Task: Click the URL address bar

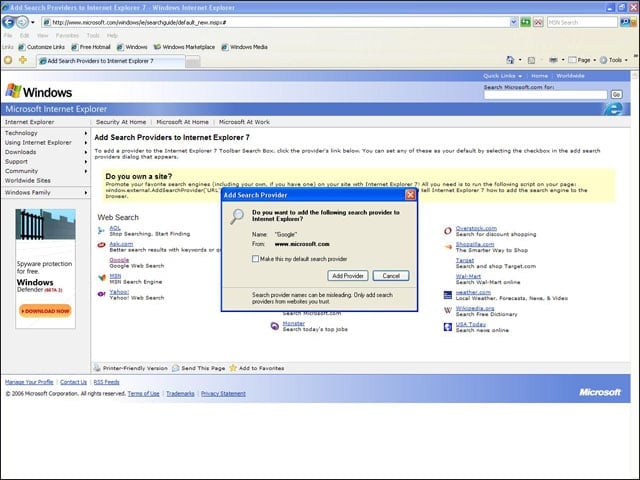Action: (276, 22)
